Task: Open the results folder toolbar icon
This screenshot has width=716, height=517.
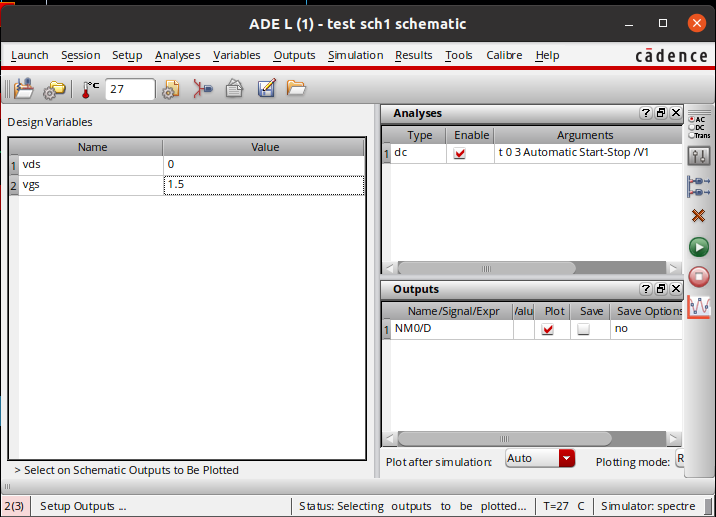Action: point(296,87)
